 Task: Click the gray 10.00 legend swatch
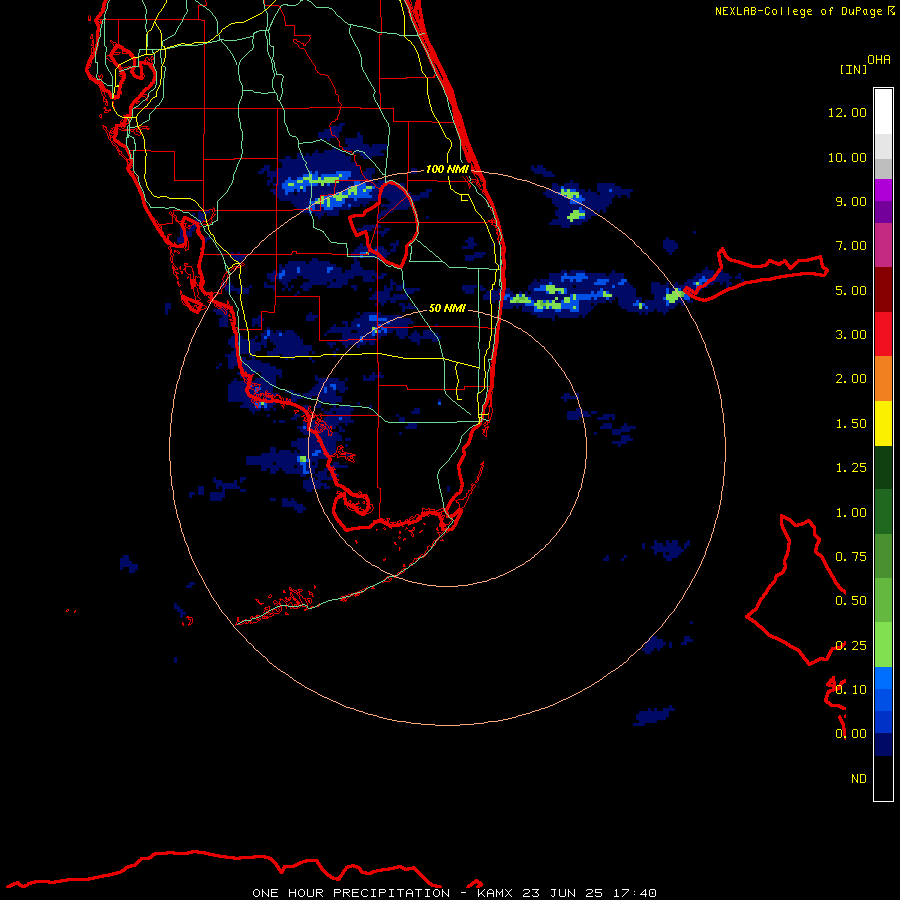pos(883,168)
